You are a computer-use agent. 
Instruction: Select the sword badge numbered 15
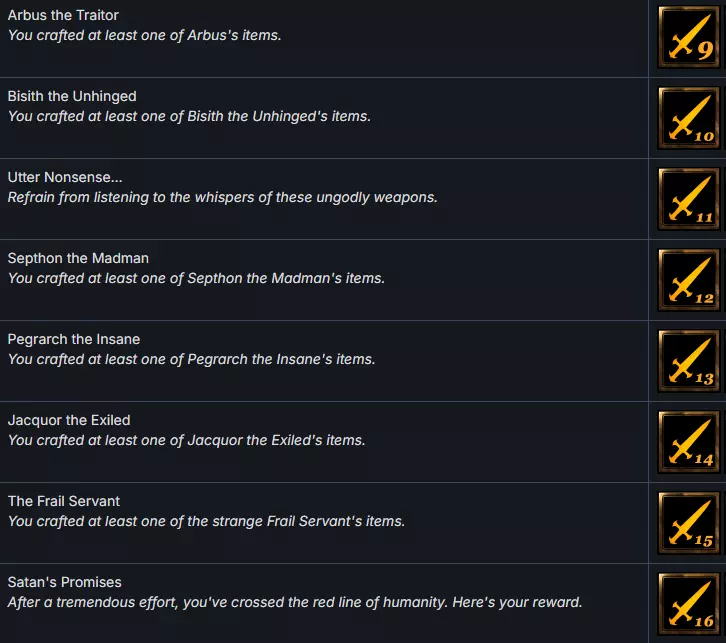click(x=688, y=523)
